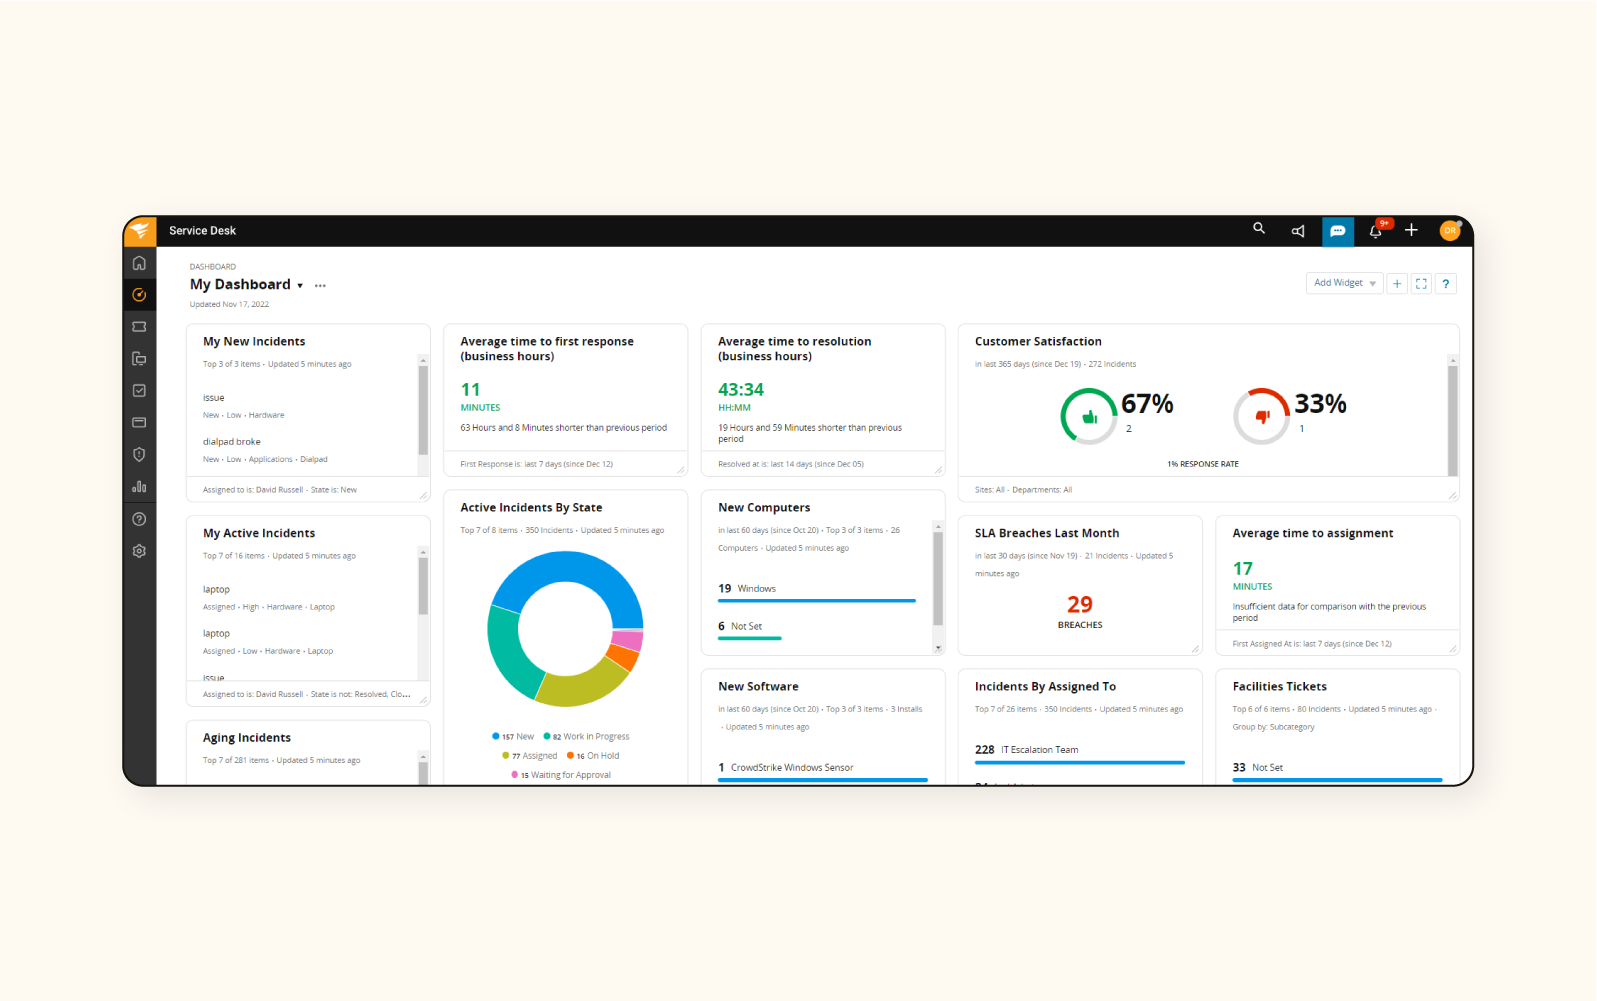Click scroll-down arrow in New Computers widget
The height and width of the screenshot is (1001, 1597).
point(938,648)
